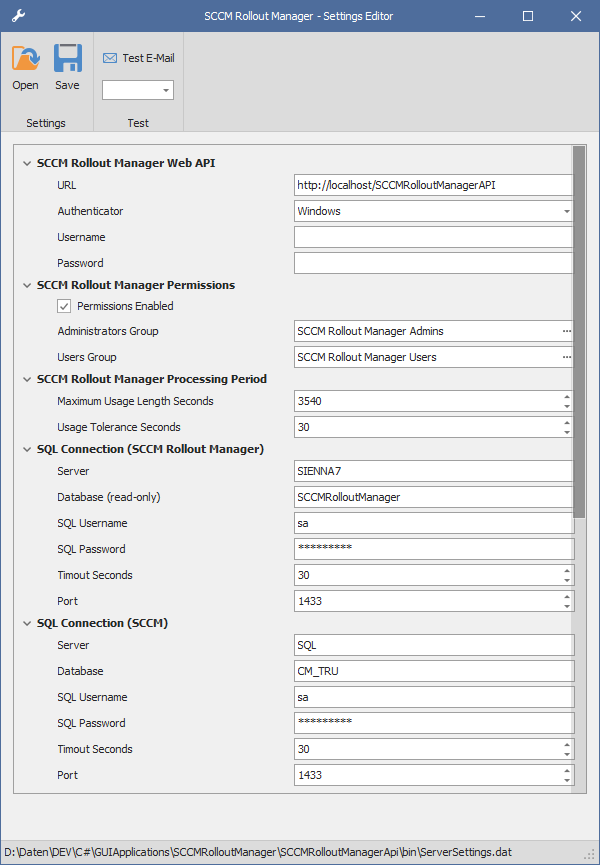The width and height of the screenshot is (600, 865).
Task: Open a settings file with Open icon
Action: [x=25, y=68]
